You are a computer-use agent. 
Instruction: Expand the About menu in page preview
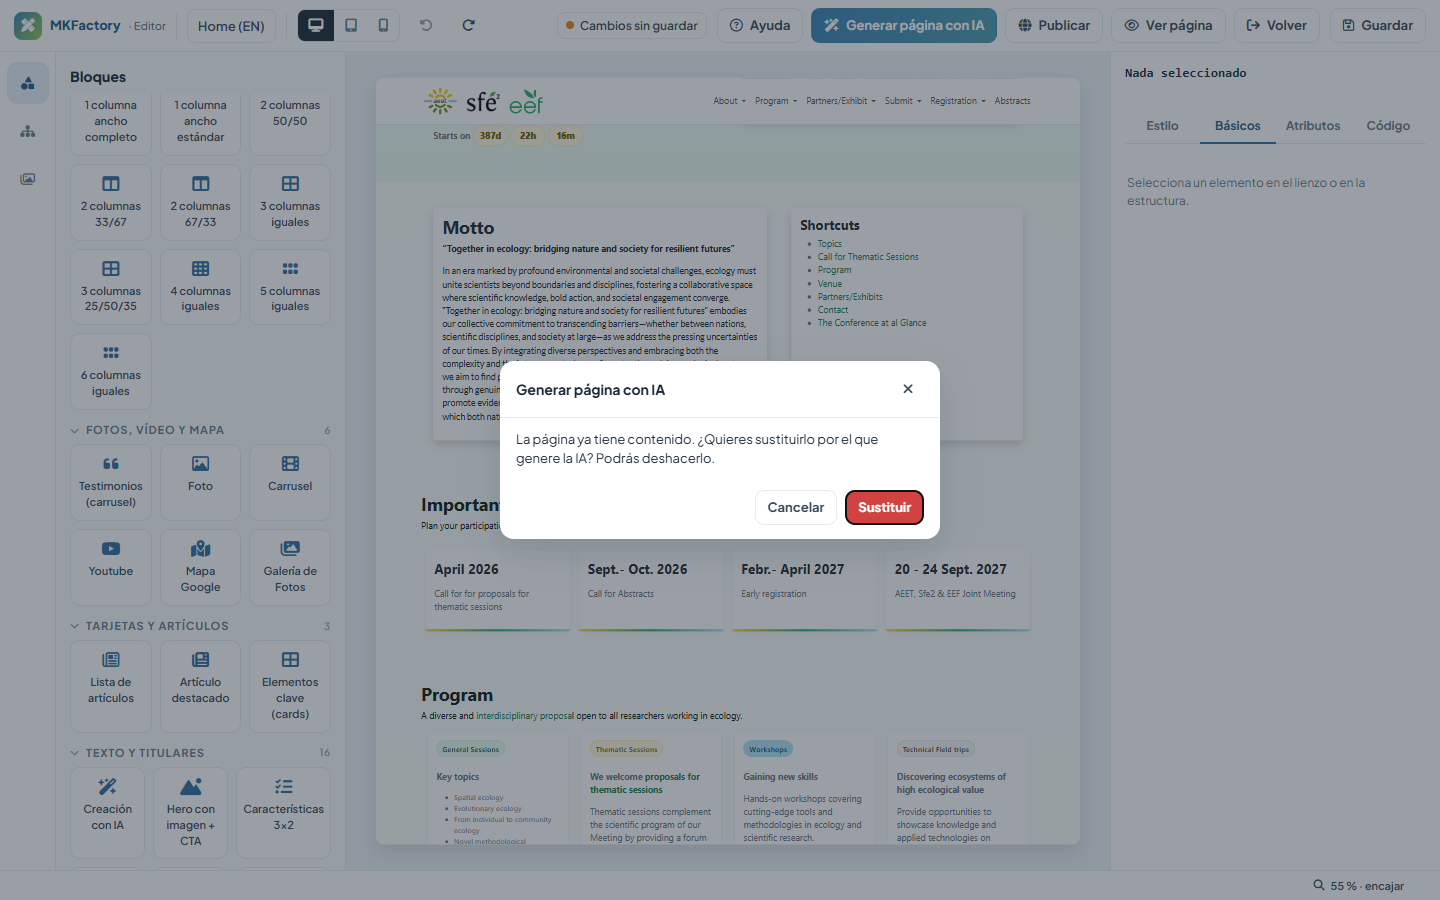pyautogui.click(x=729, y=101)
